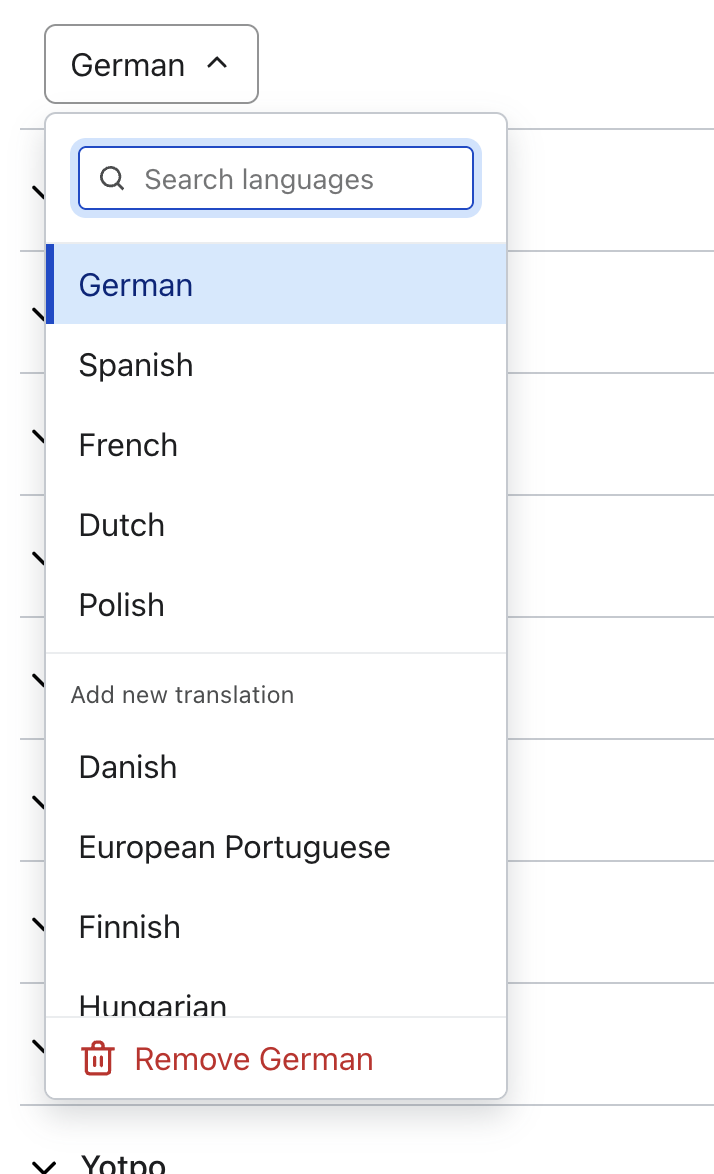714x1174 pixels.
Task: Choose Finnish under Add new translation
Action: [x=130, y=927]
